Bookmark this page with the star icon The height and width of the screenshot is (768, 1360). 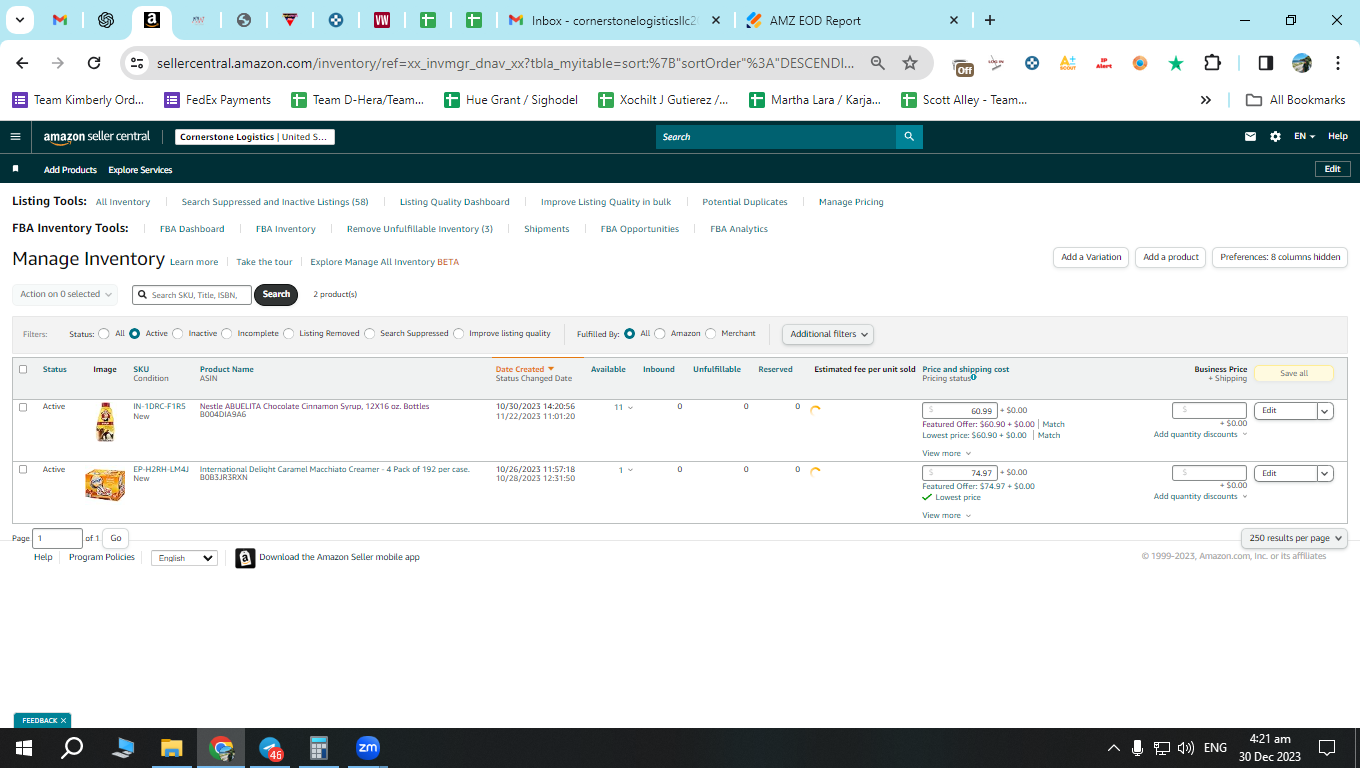click(x=910, y=63)
